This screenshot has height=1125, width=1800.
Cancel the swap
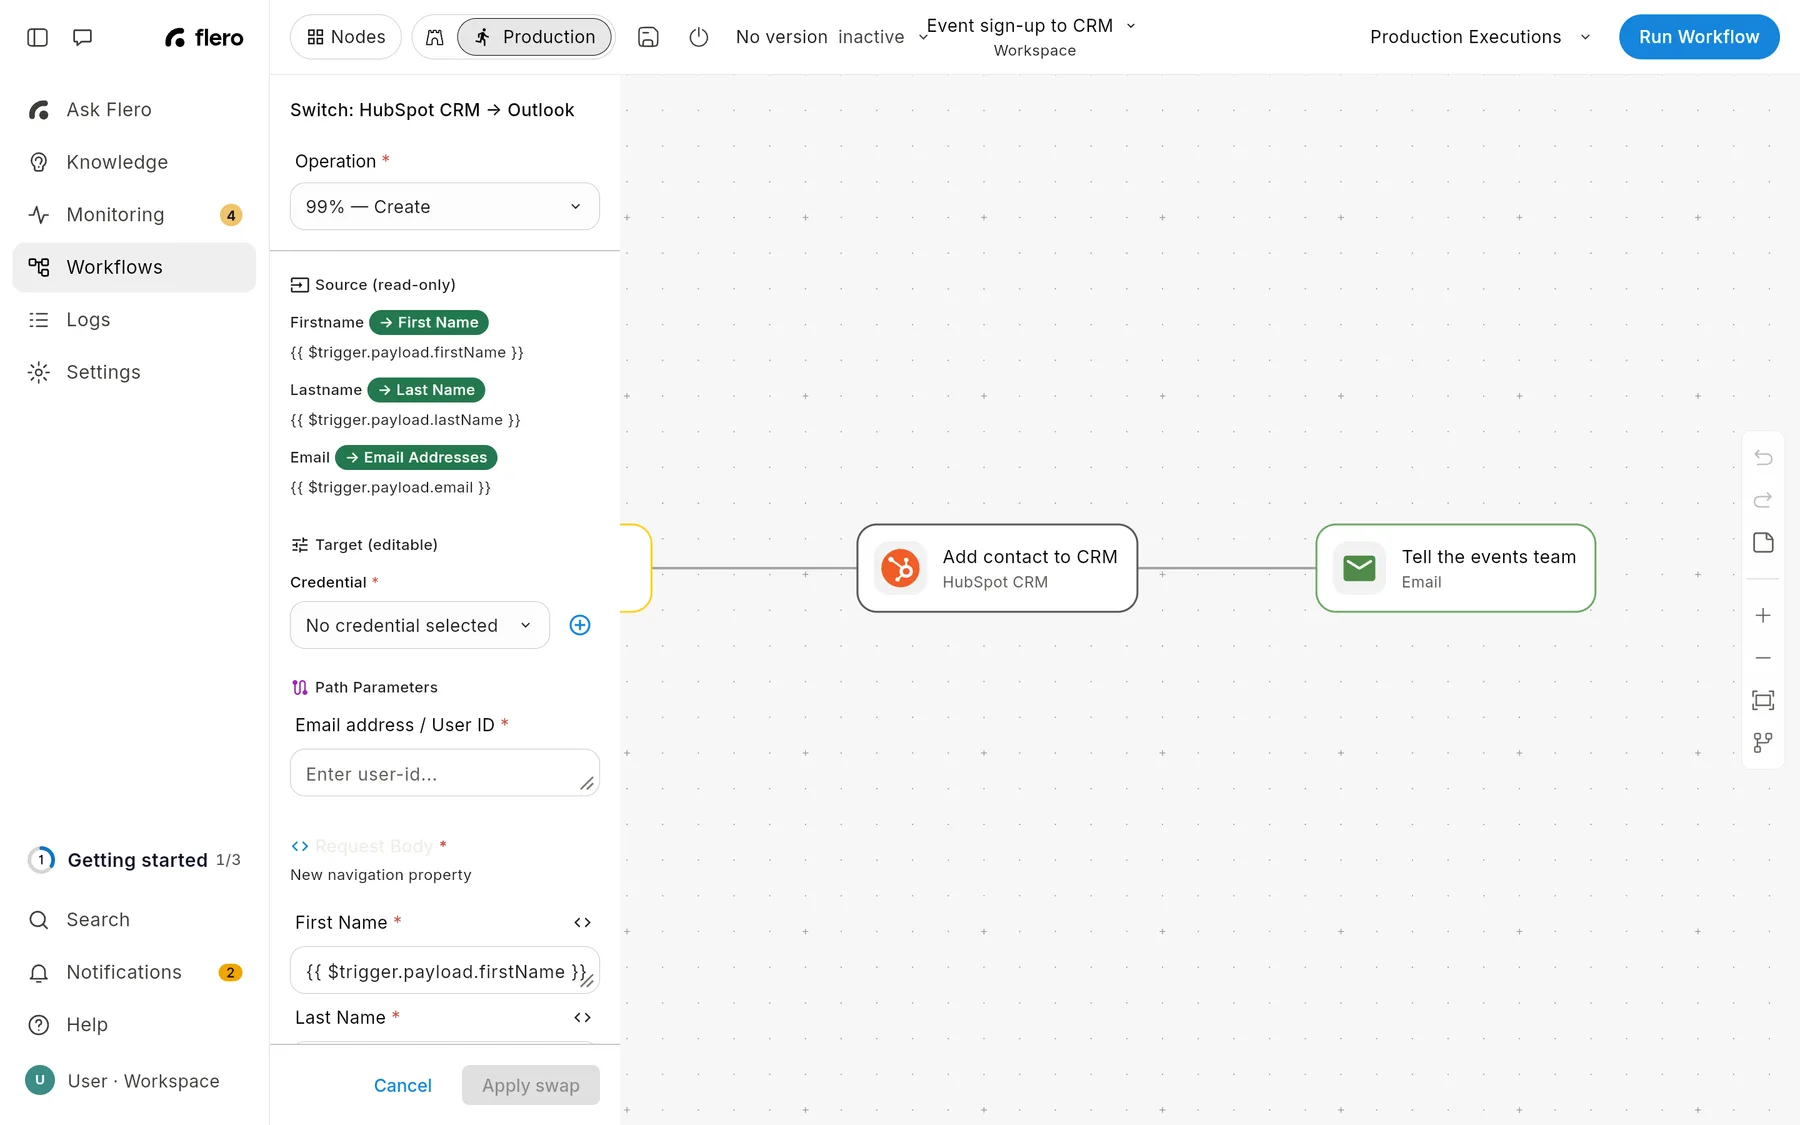pos(403,1085)
